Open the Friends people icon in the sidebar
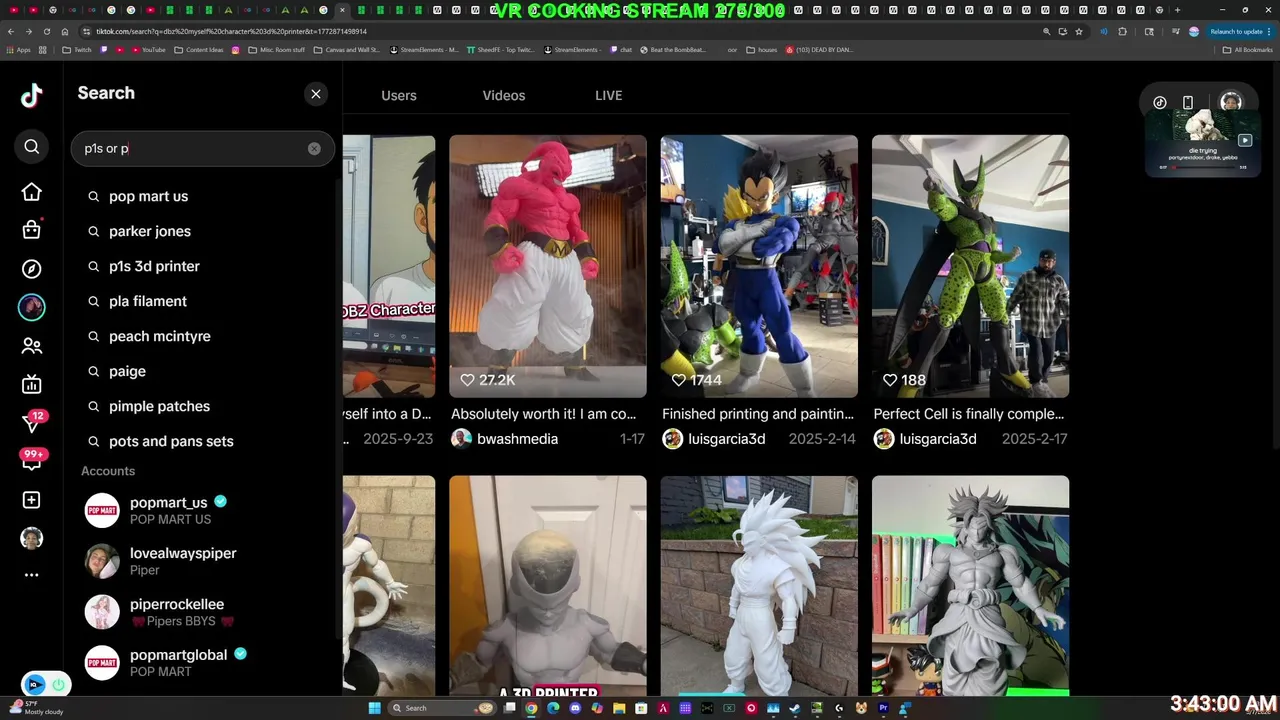 point(32,346)
